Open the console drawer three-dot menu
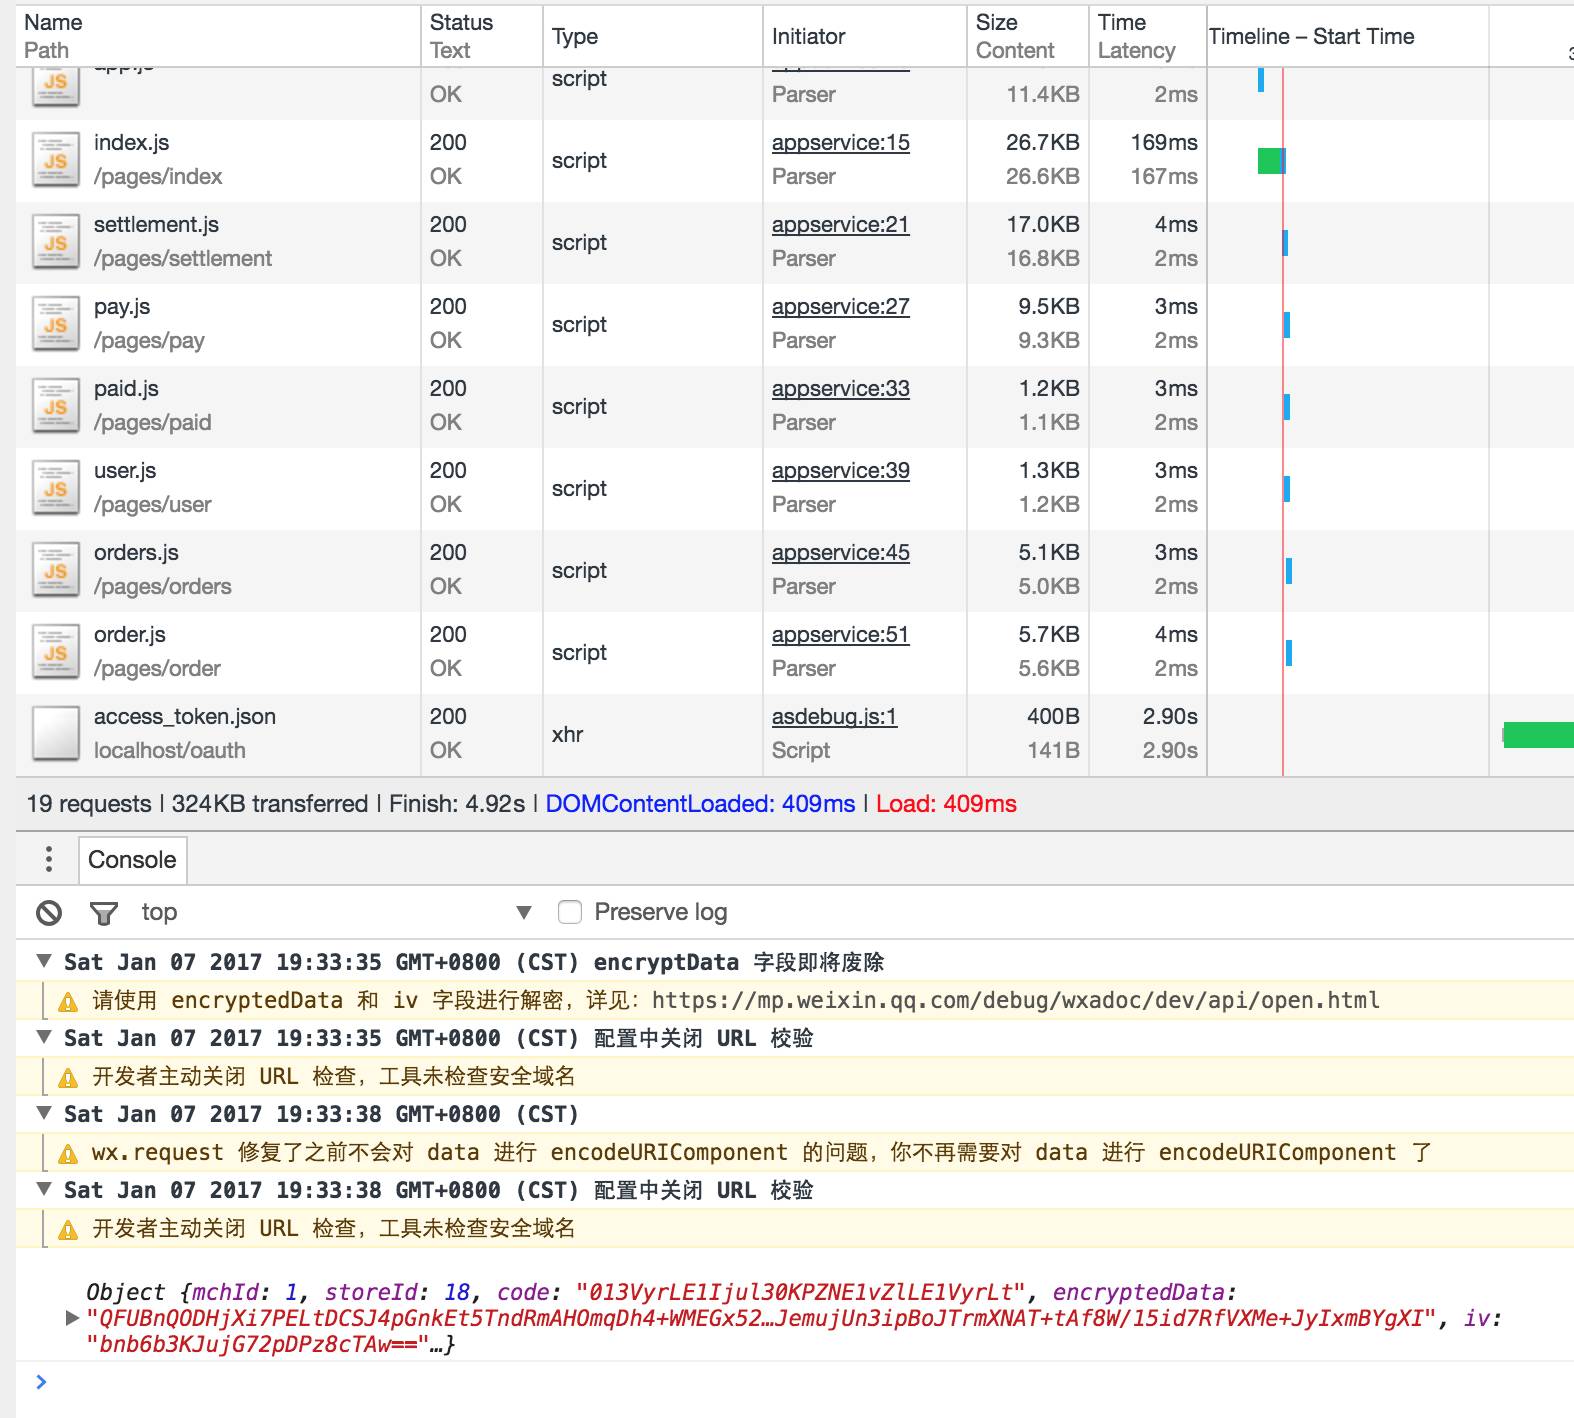Image resolution: width=1574 pixels, height=1418 pixels. pyautogui.click(x=49, y=859)
